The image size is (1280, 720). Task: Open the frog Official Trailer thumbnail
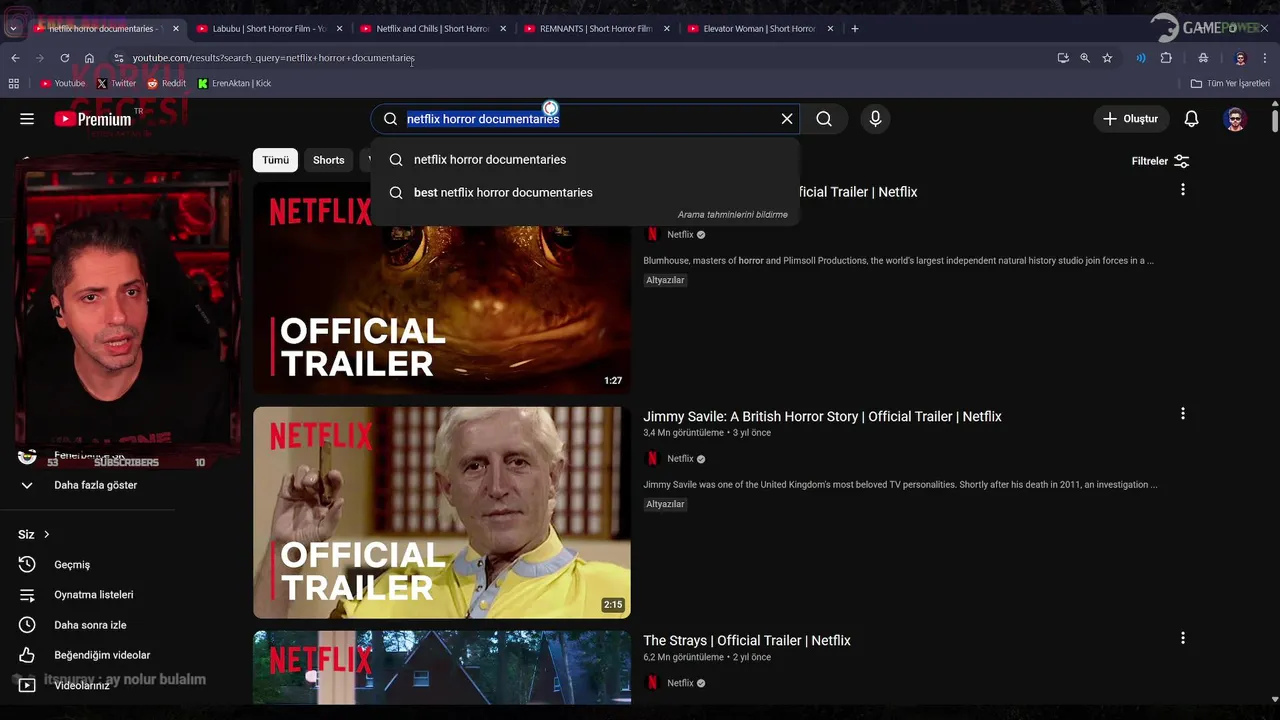[x=441, y=288]
